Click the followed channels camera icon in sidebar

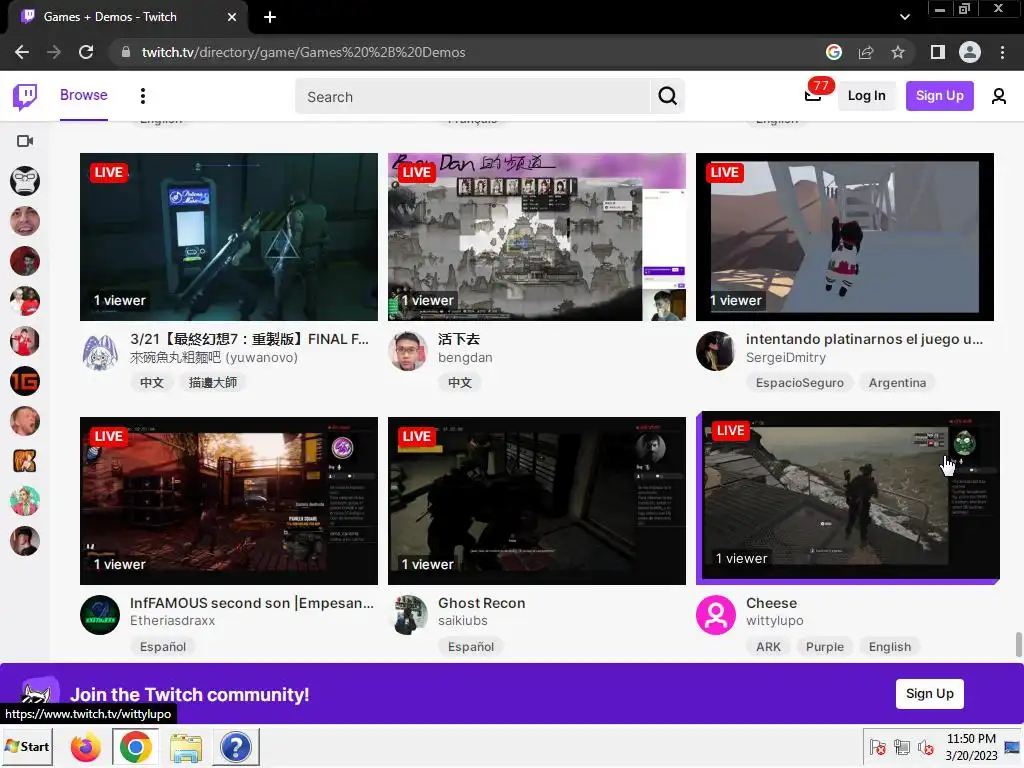pos(25,141)
